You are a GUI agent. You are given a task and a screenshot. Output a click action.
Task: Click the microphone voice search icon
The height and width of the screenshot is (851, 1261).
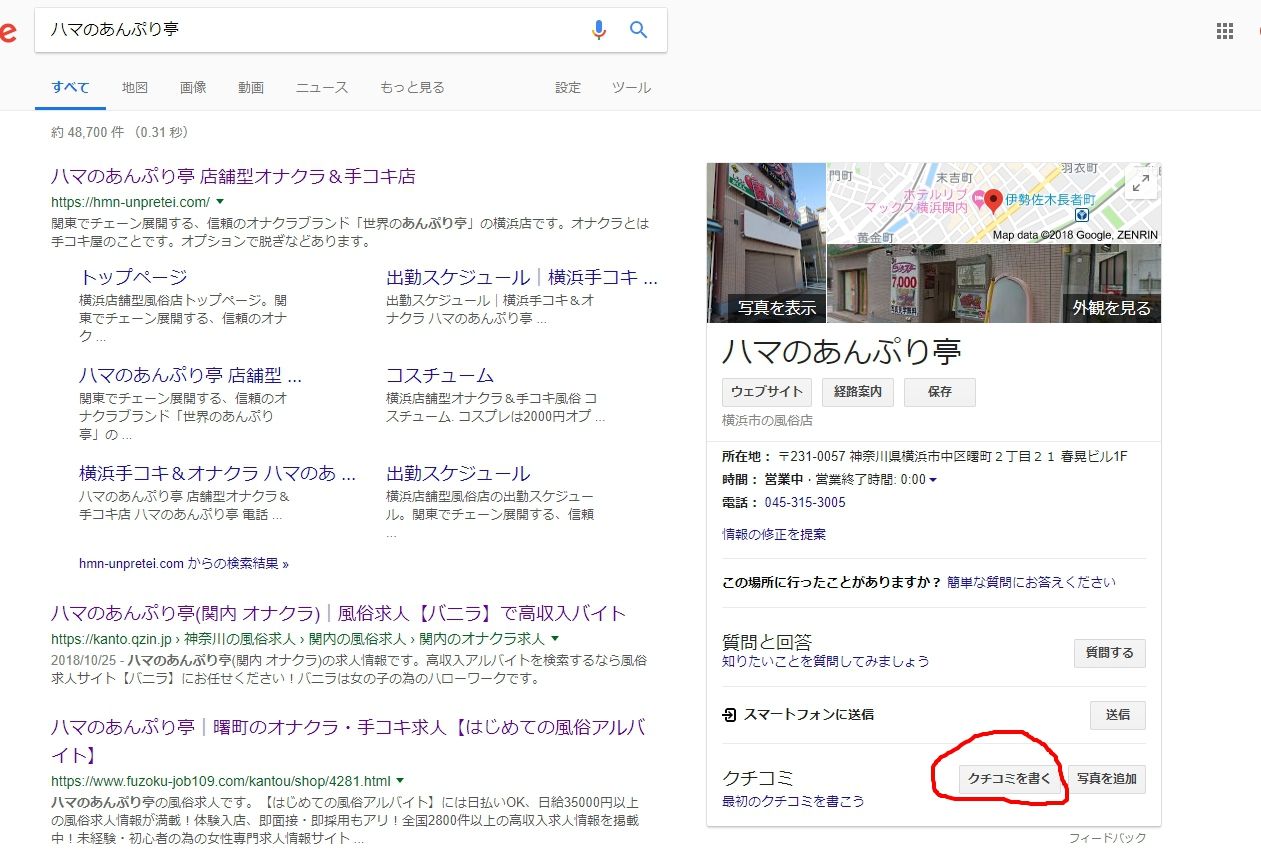(598, 30)
